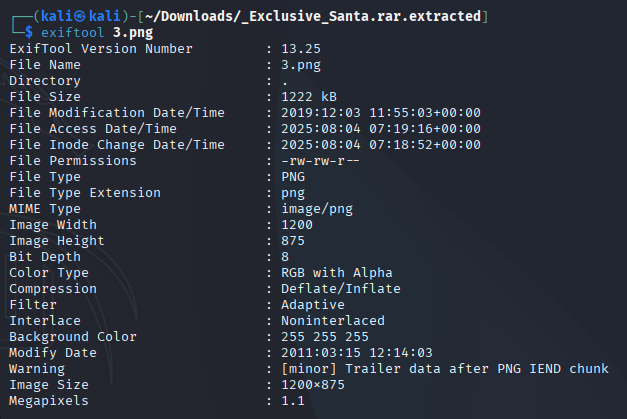Click the Kali skull icon in prompt

pos(80,16)
